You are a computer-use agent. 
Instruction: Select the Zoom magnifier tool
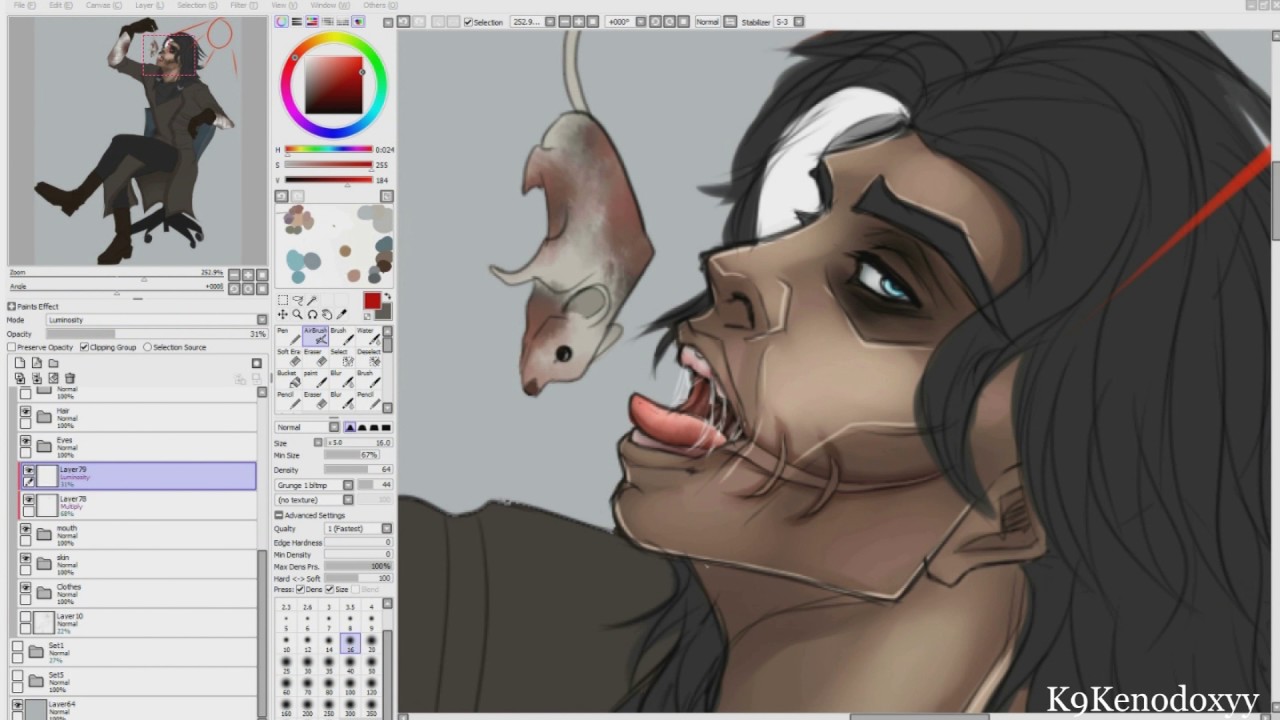[297, 315]
